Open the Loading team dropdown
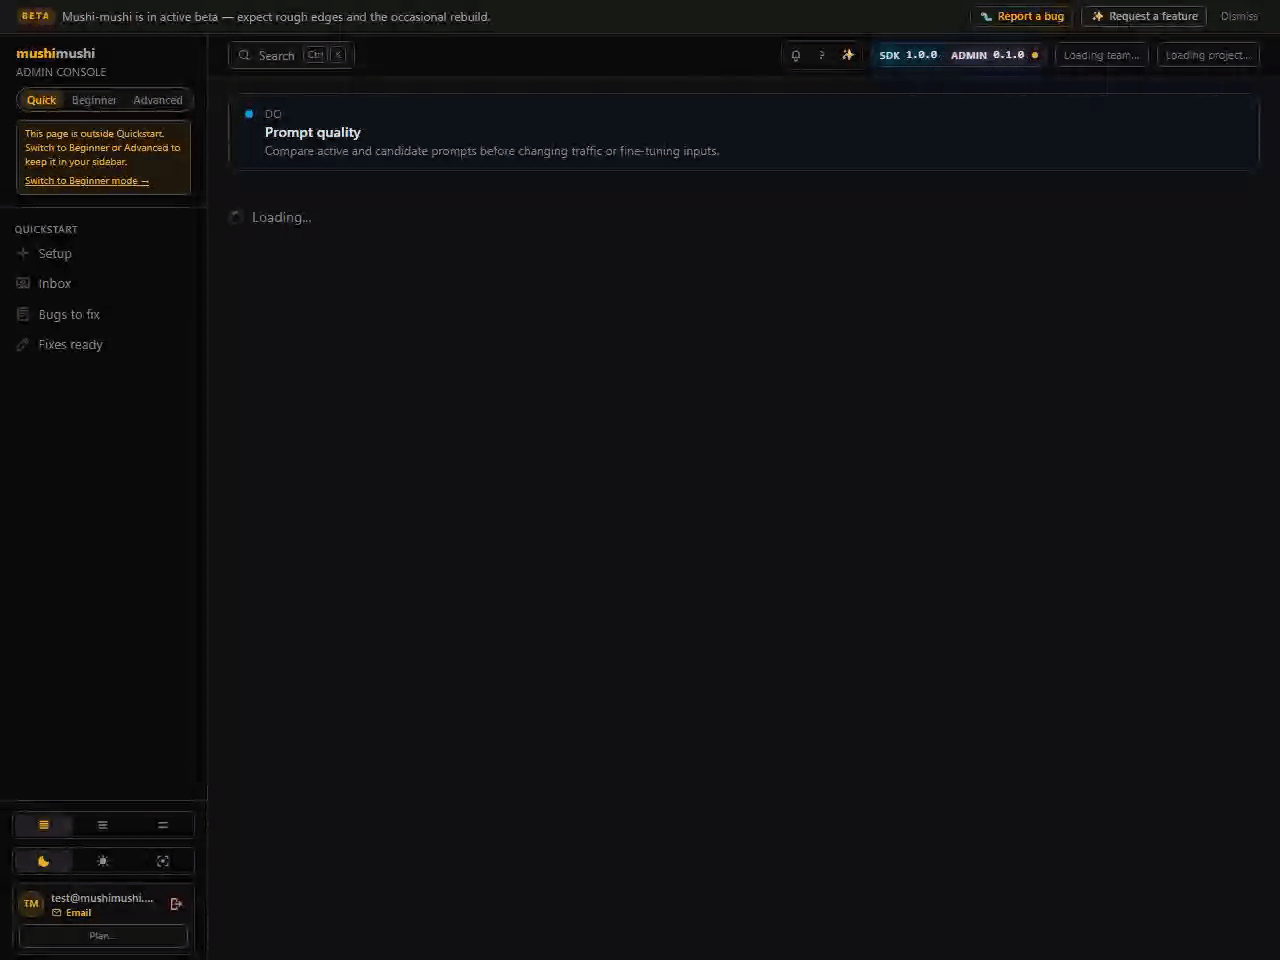Image resolution: width=1280 pixels, height=960 pixels. coord(1101,55)
